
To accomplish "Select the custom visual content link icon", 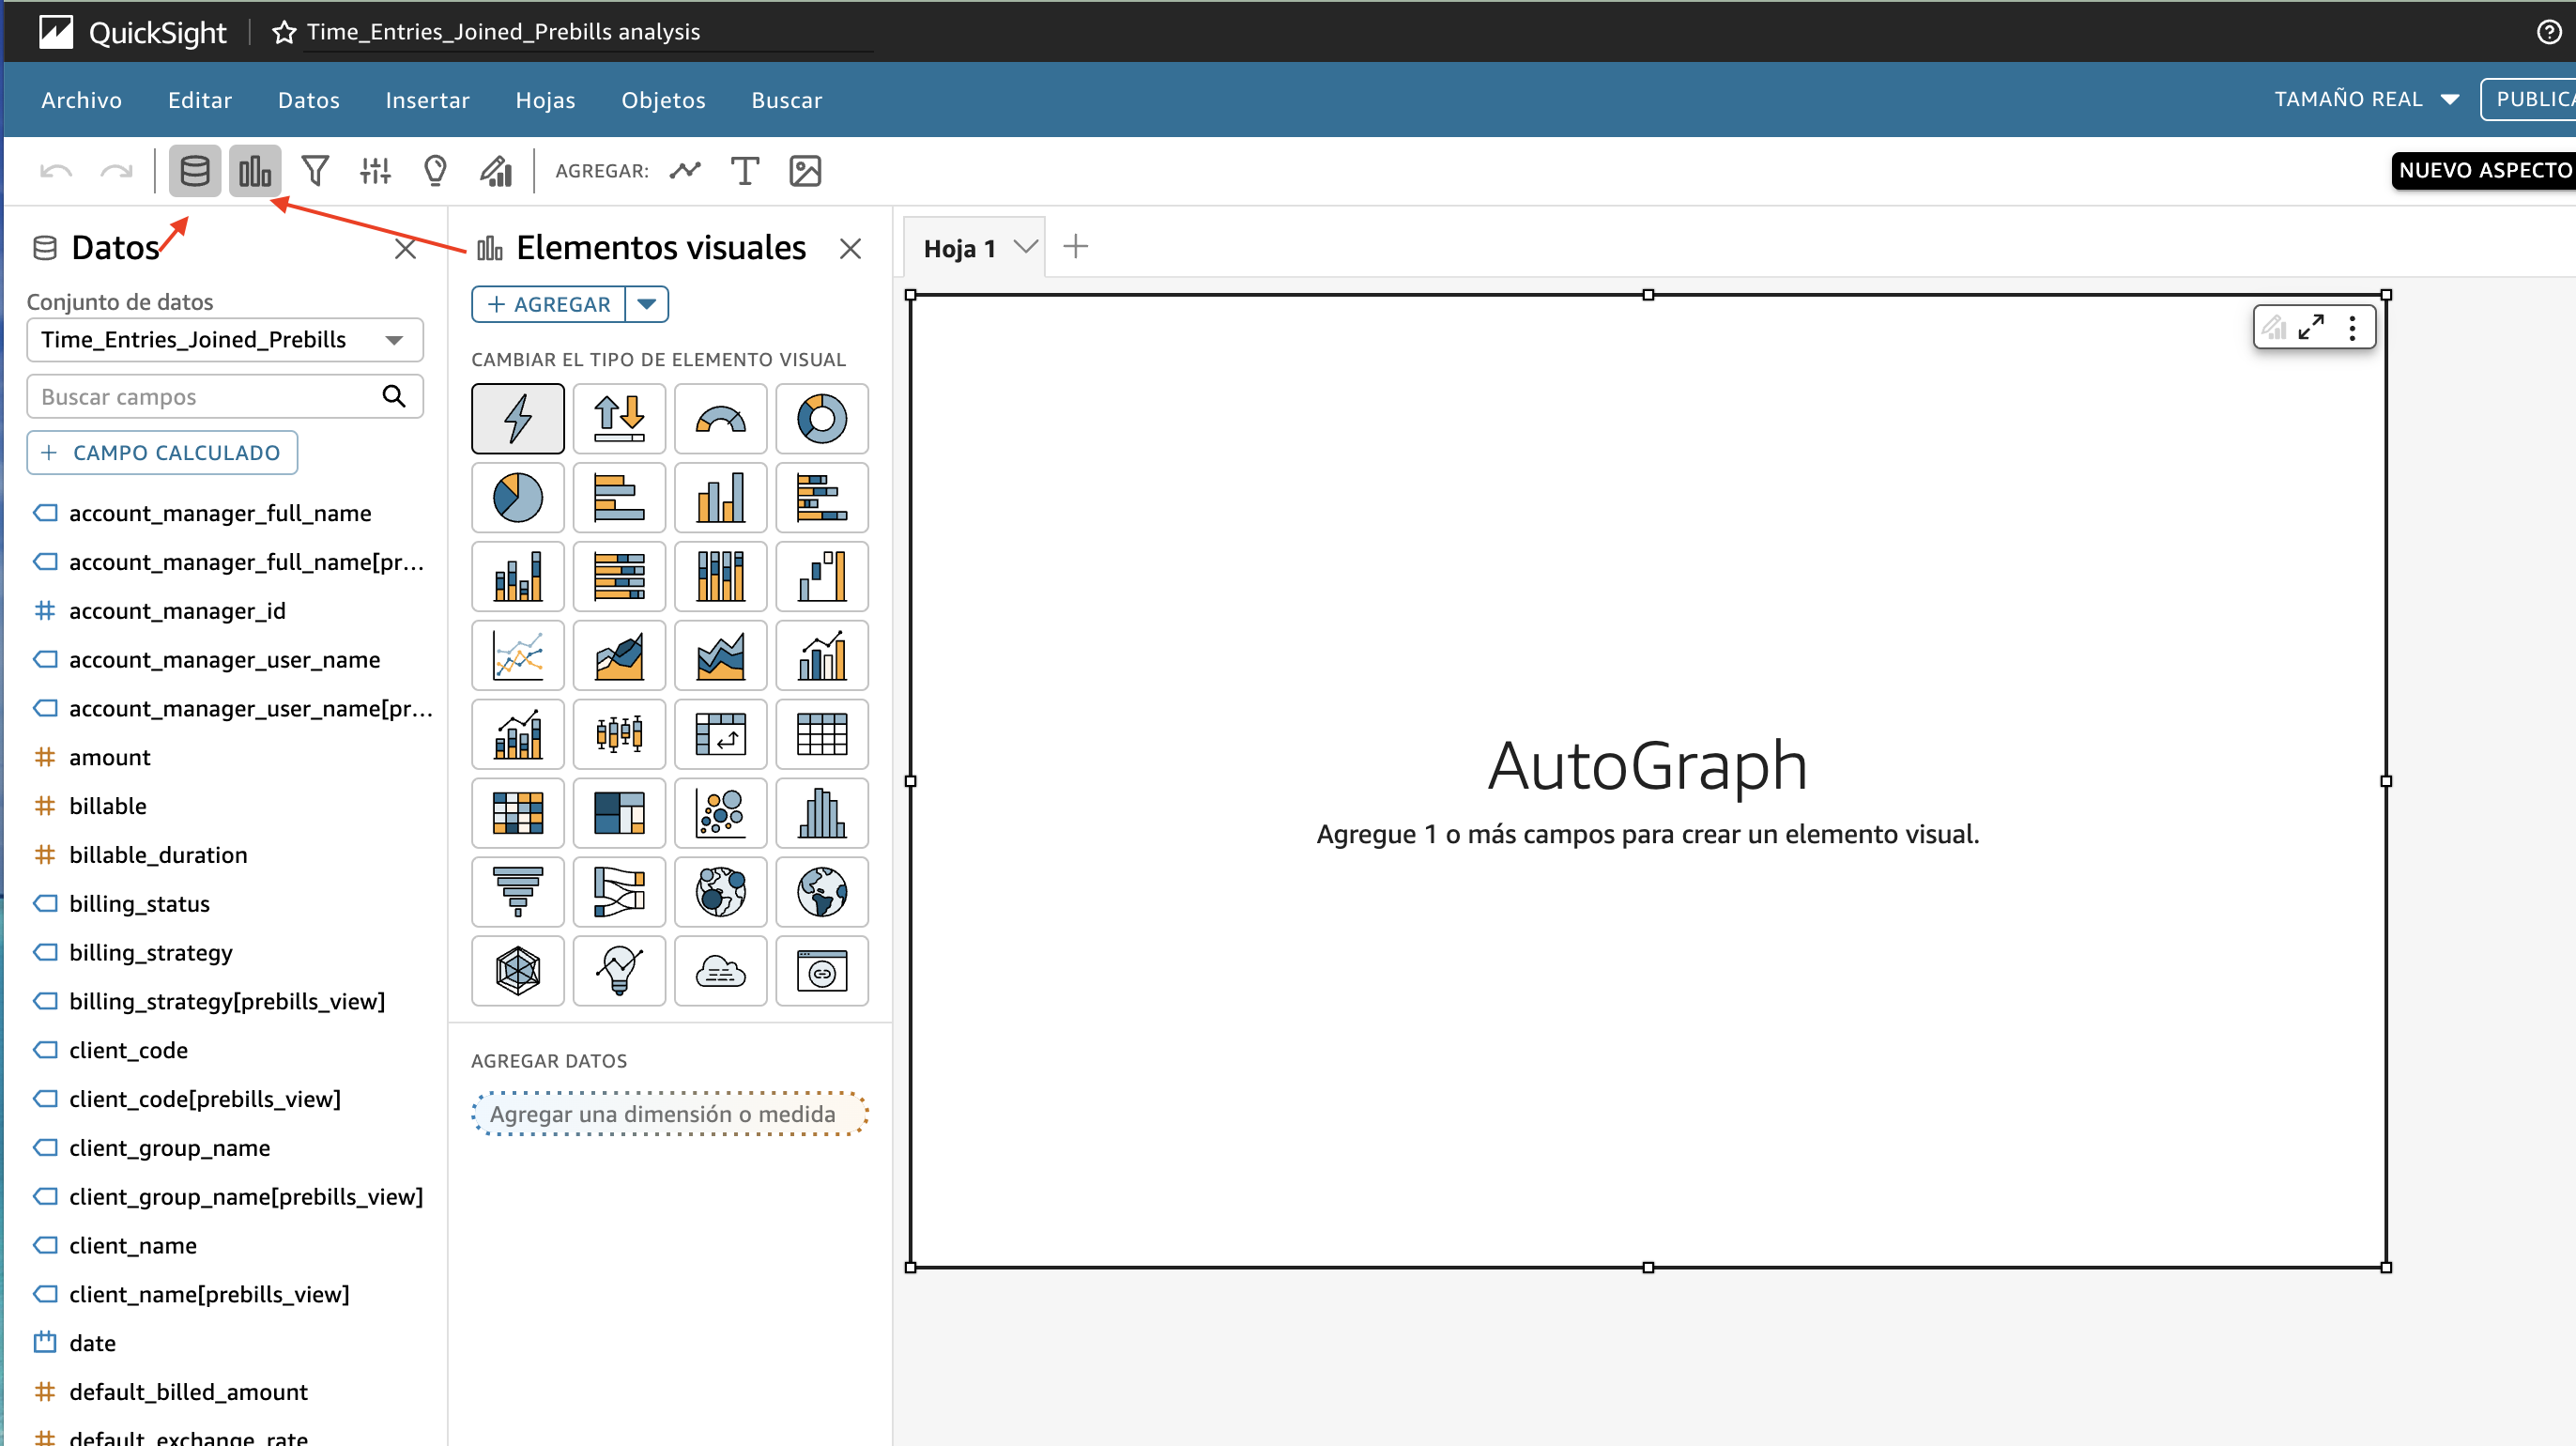I will (x=822, y=971).
